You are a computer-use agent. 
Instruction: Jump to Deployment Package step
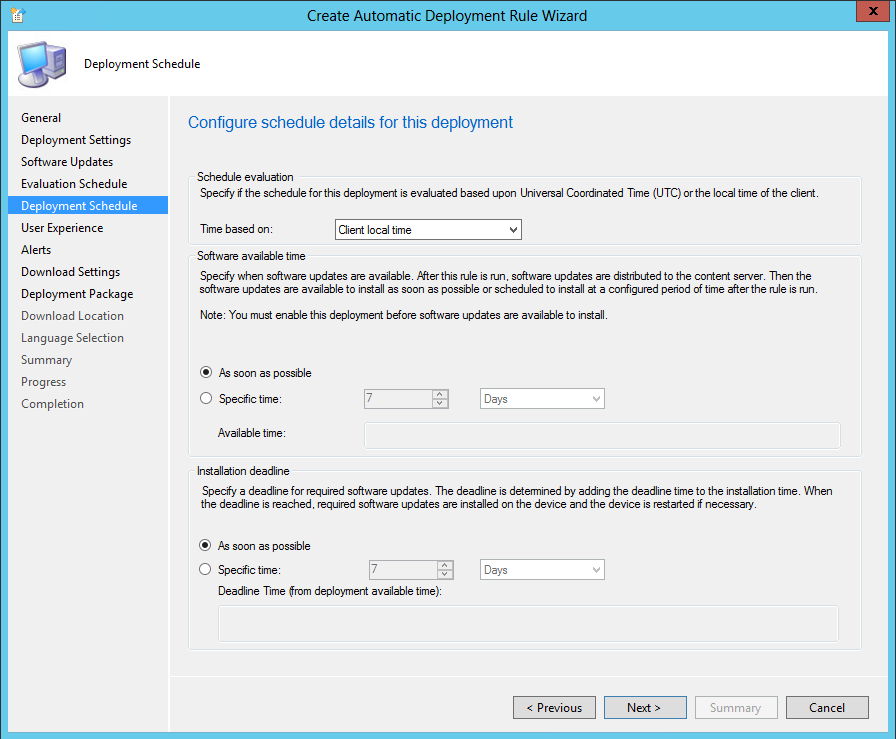click(77, 294)
